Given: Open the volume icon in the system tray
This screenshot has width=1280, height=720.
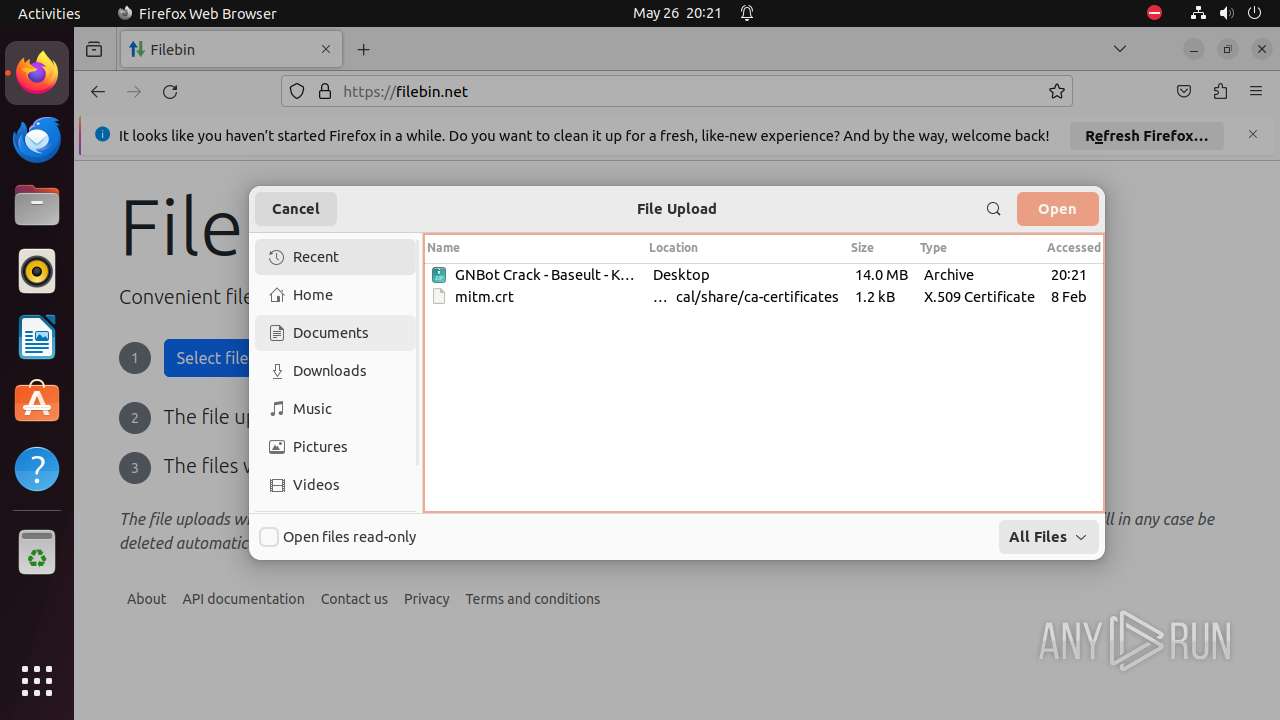Looking at the screenshot, I should click(1227, 13).
